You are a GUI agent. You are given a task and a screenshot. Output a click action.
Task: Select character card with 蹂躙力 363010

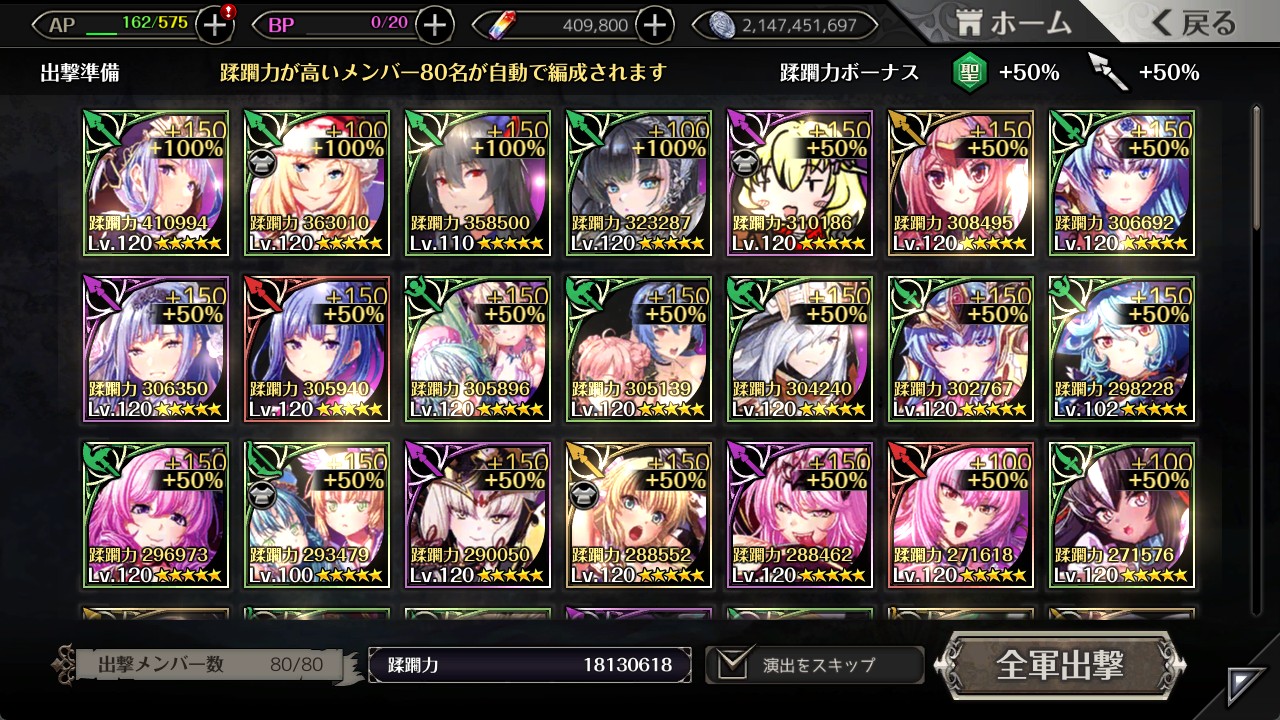click(317, 183)
